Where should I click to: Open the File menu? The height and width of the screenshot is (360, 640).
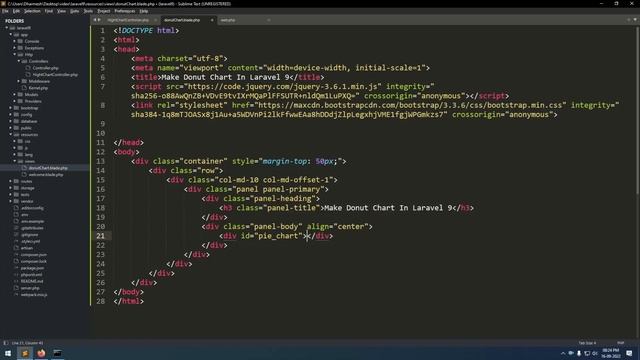(x=5, y=11)
